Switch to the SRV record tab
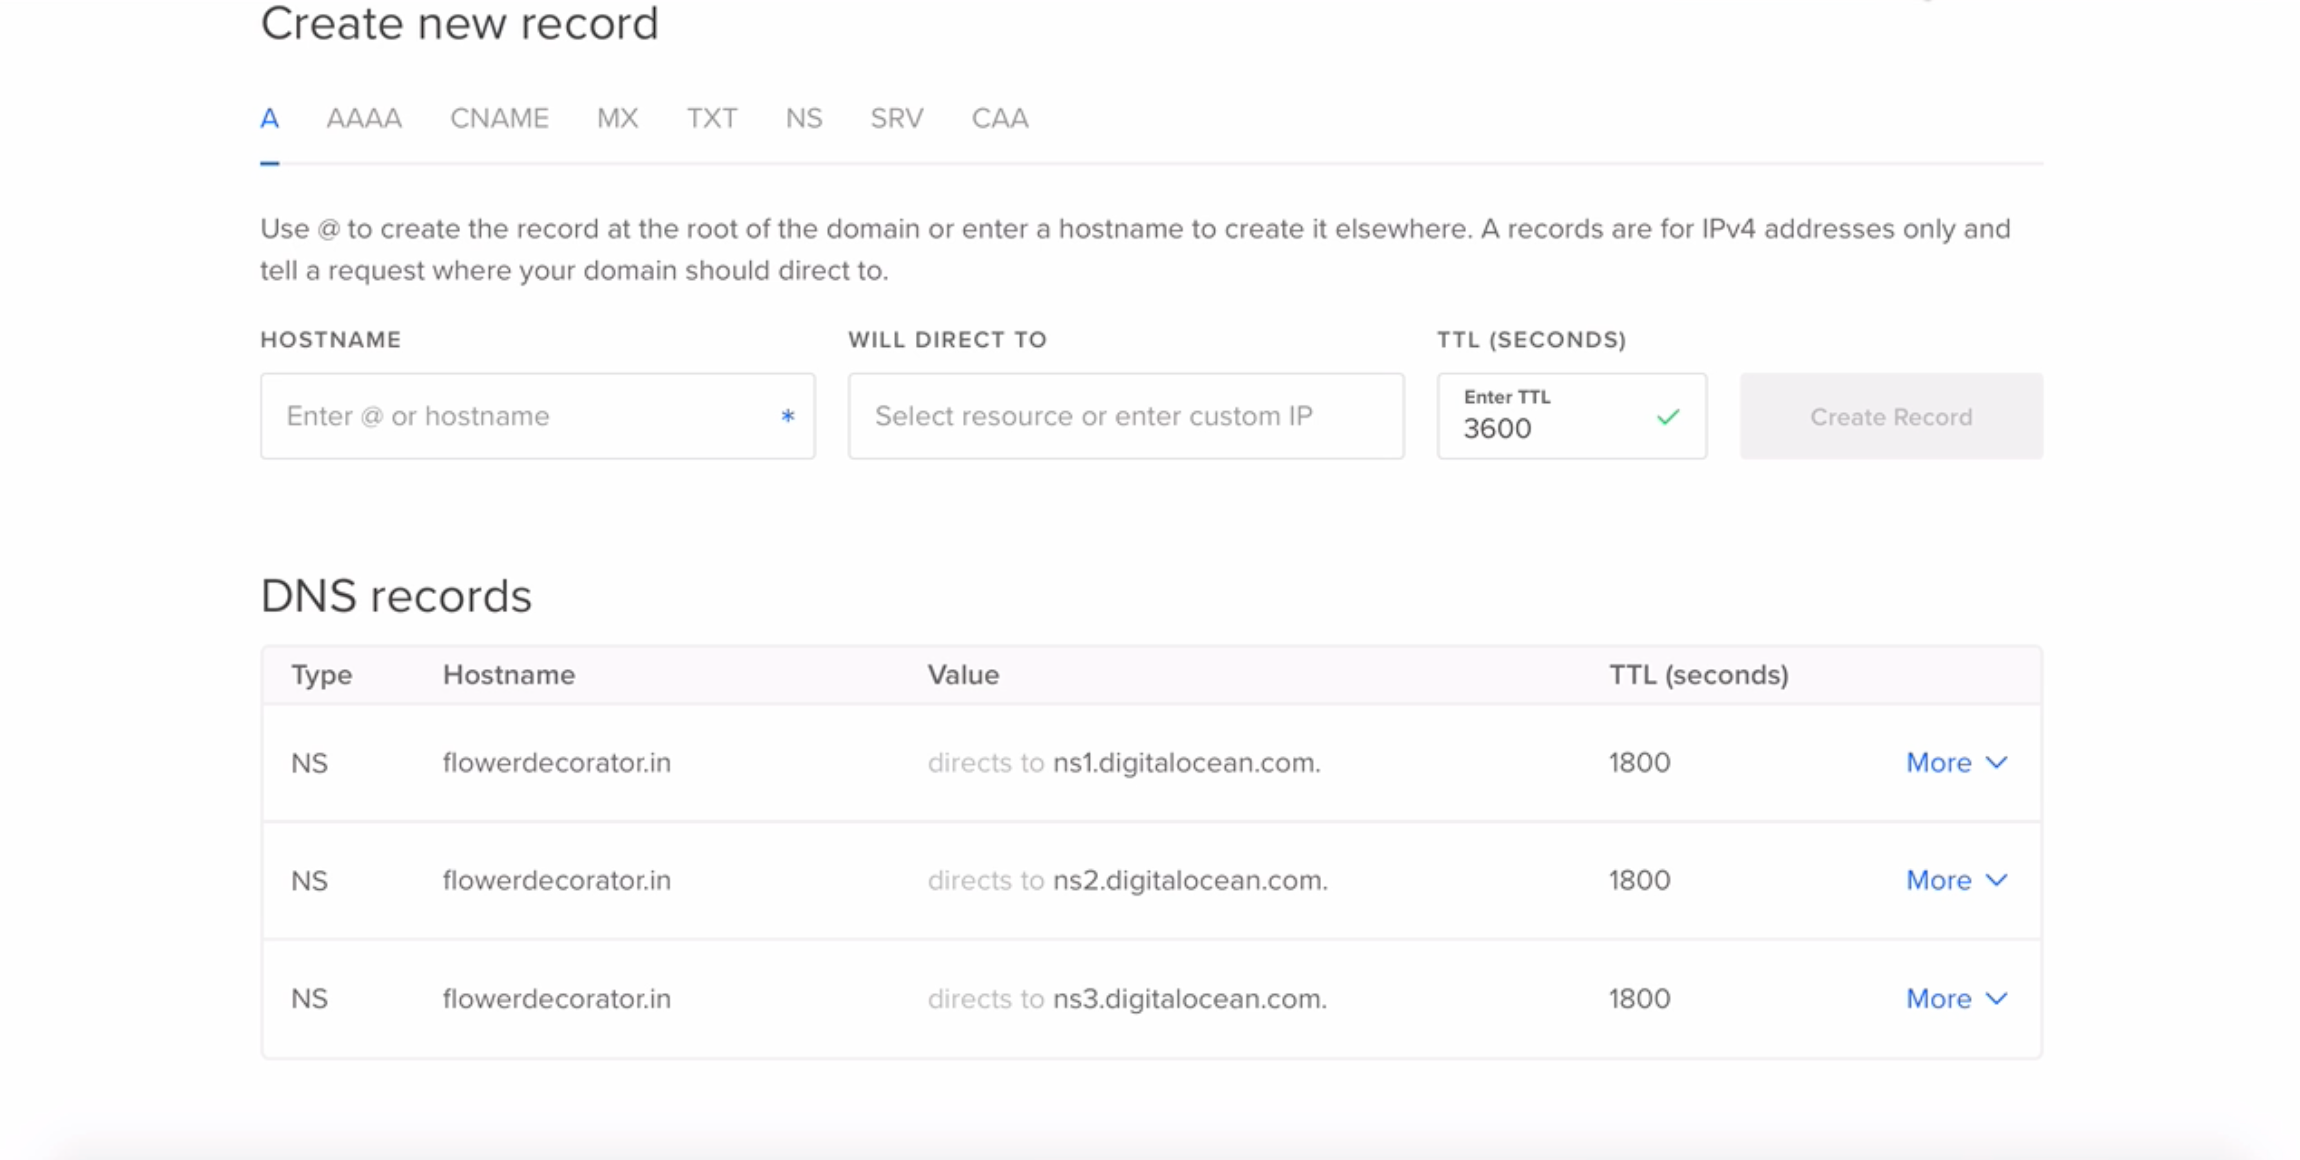This screenshot has height=1160, width=2300. 897,119
